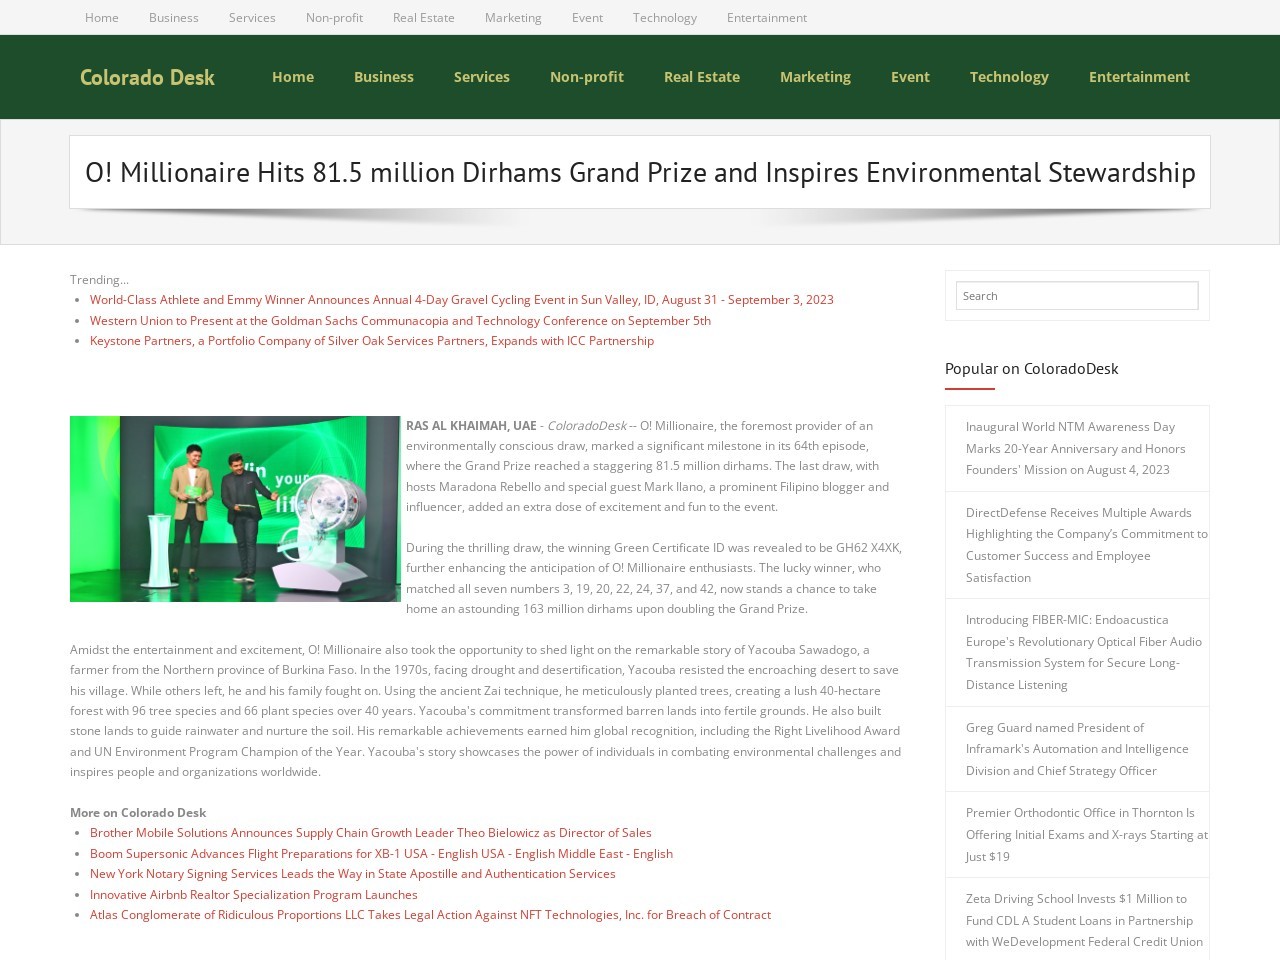Read the Keystone Partners ICC Partnership article

point(371,341)
